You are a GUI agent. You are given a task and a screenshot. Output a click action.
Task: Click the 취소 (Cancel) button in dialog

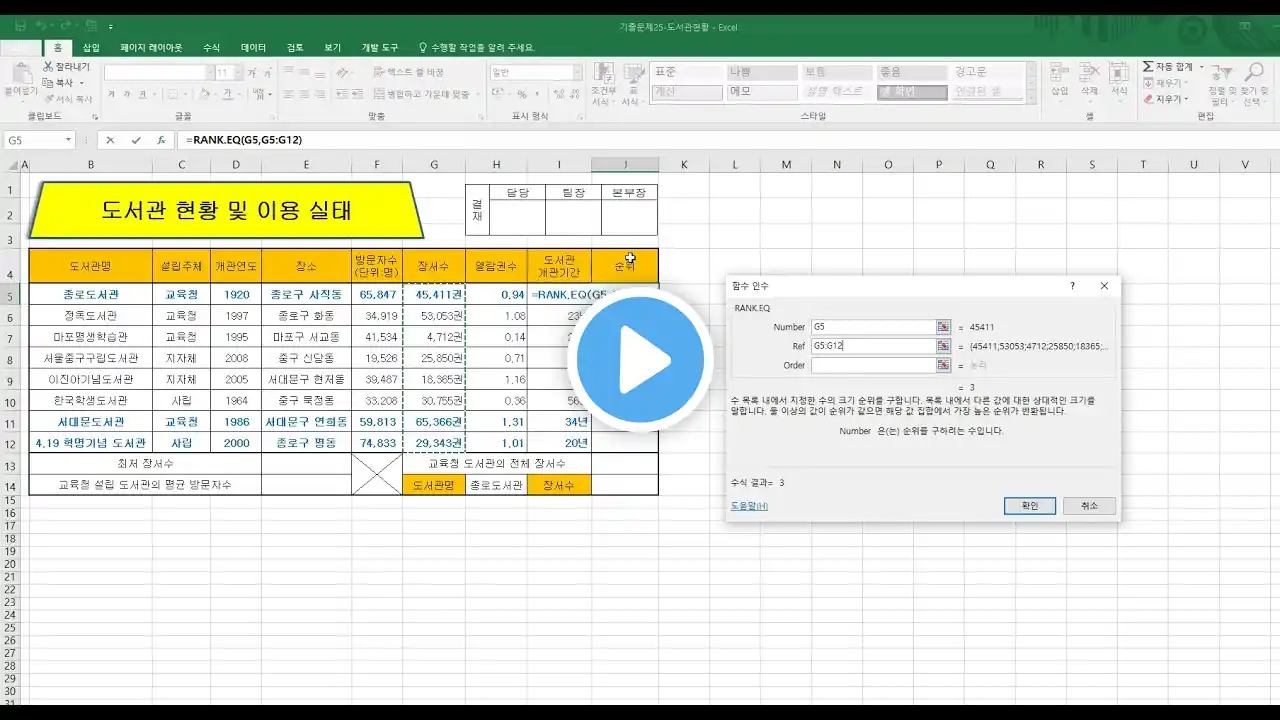[x=1089, y=506]
